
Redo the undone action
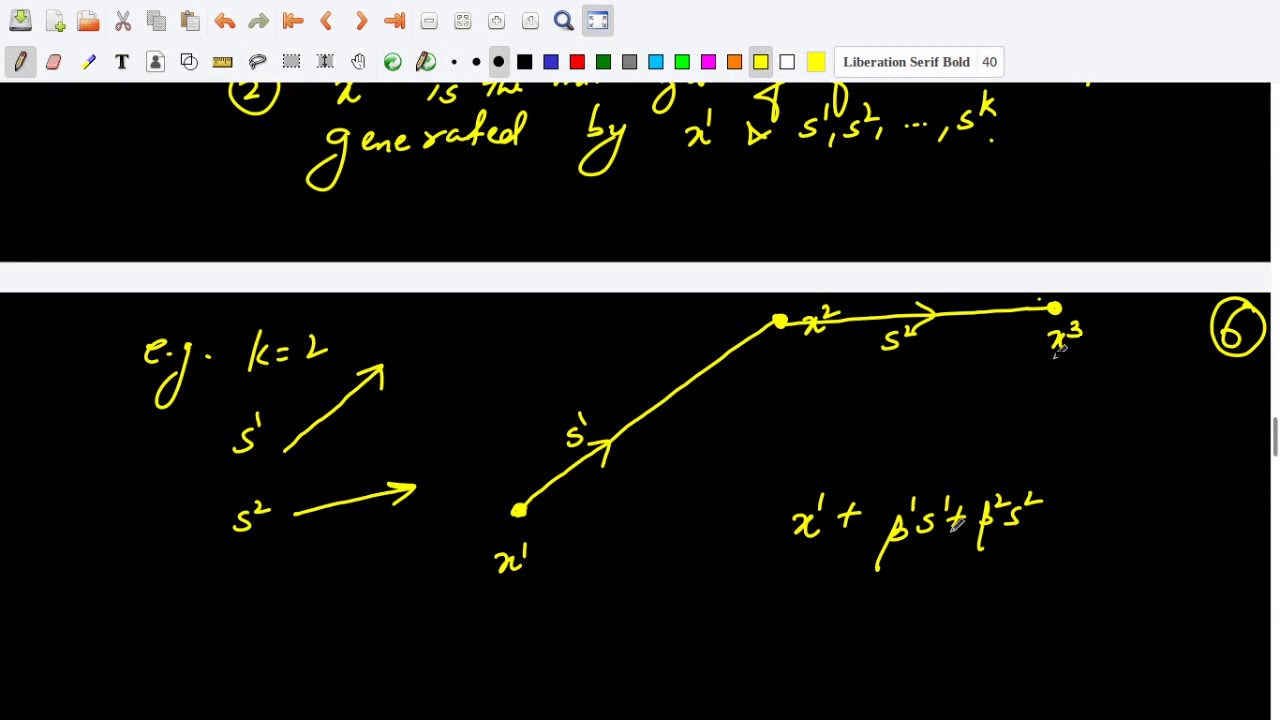tap(258, 21)
